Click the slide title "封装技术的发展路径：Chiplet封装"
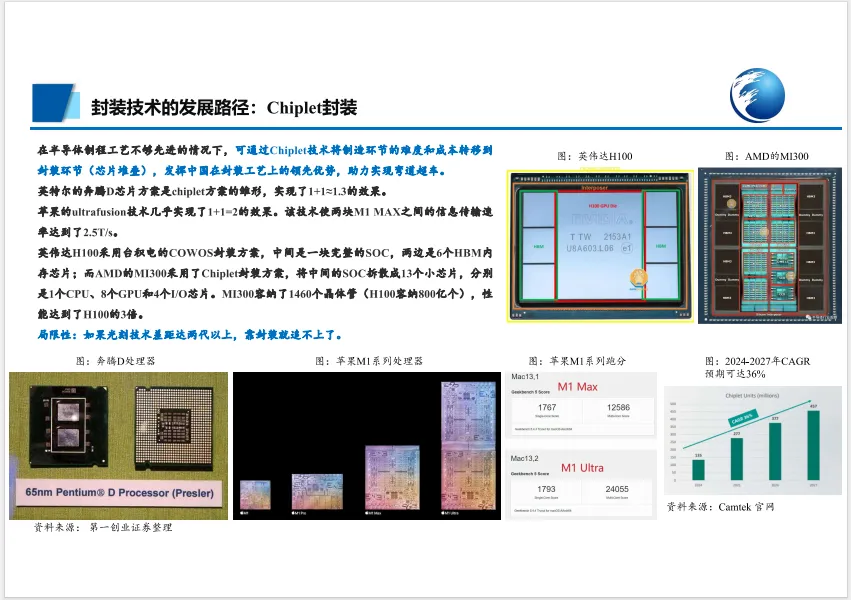Viewport: 851px width, 600px height. [224, 107]
